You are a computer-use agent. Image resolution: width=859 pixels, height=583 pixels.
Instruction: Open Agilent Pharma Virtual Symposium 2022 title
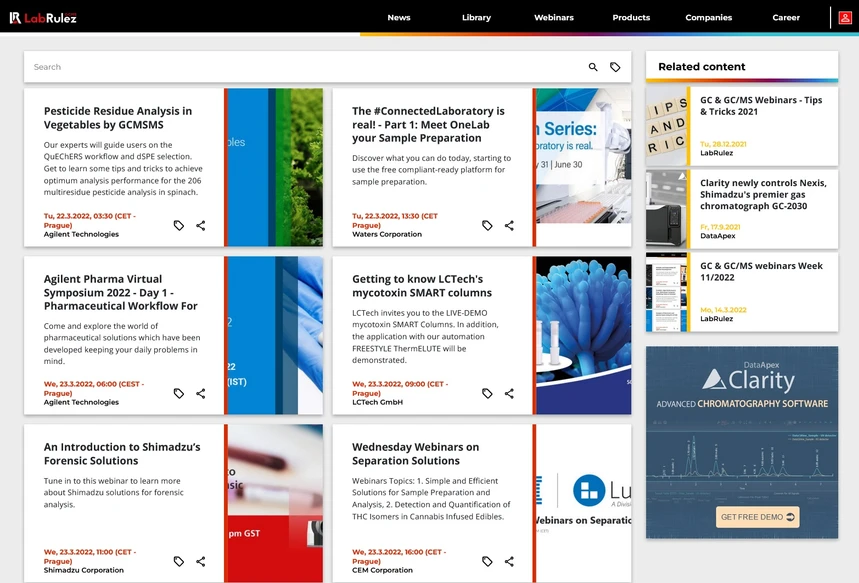coord(121,292)
